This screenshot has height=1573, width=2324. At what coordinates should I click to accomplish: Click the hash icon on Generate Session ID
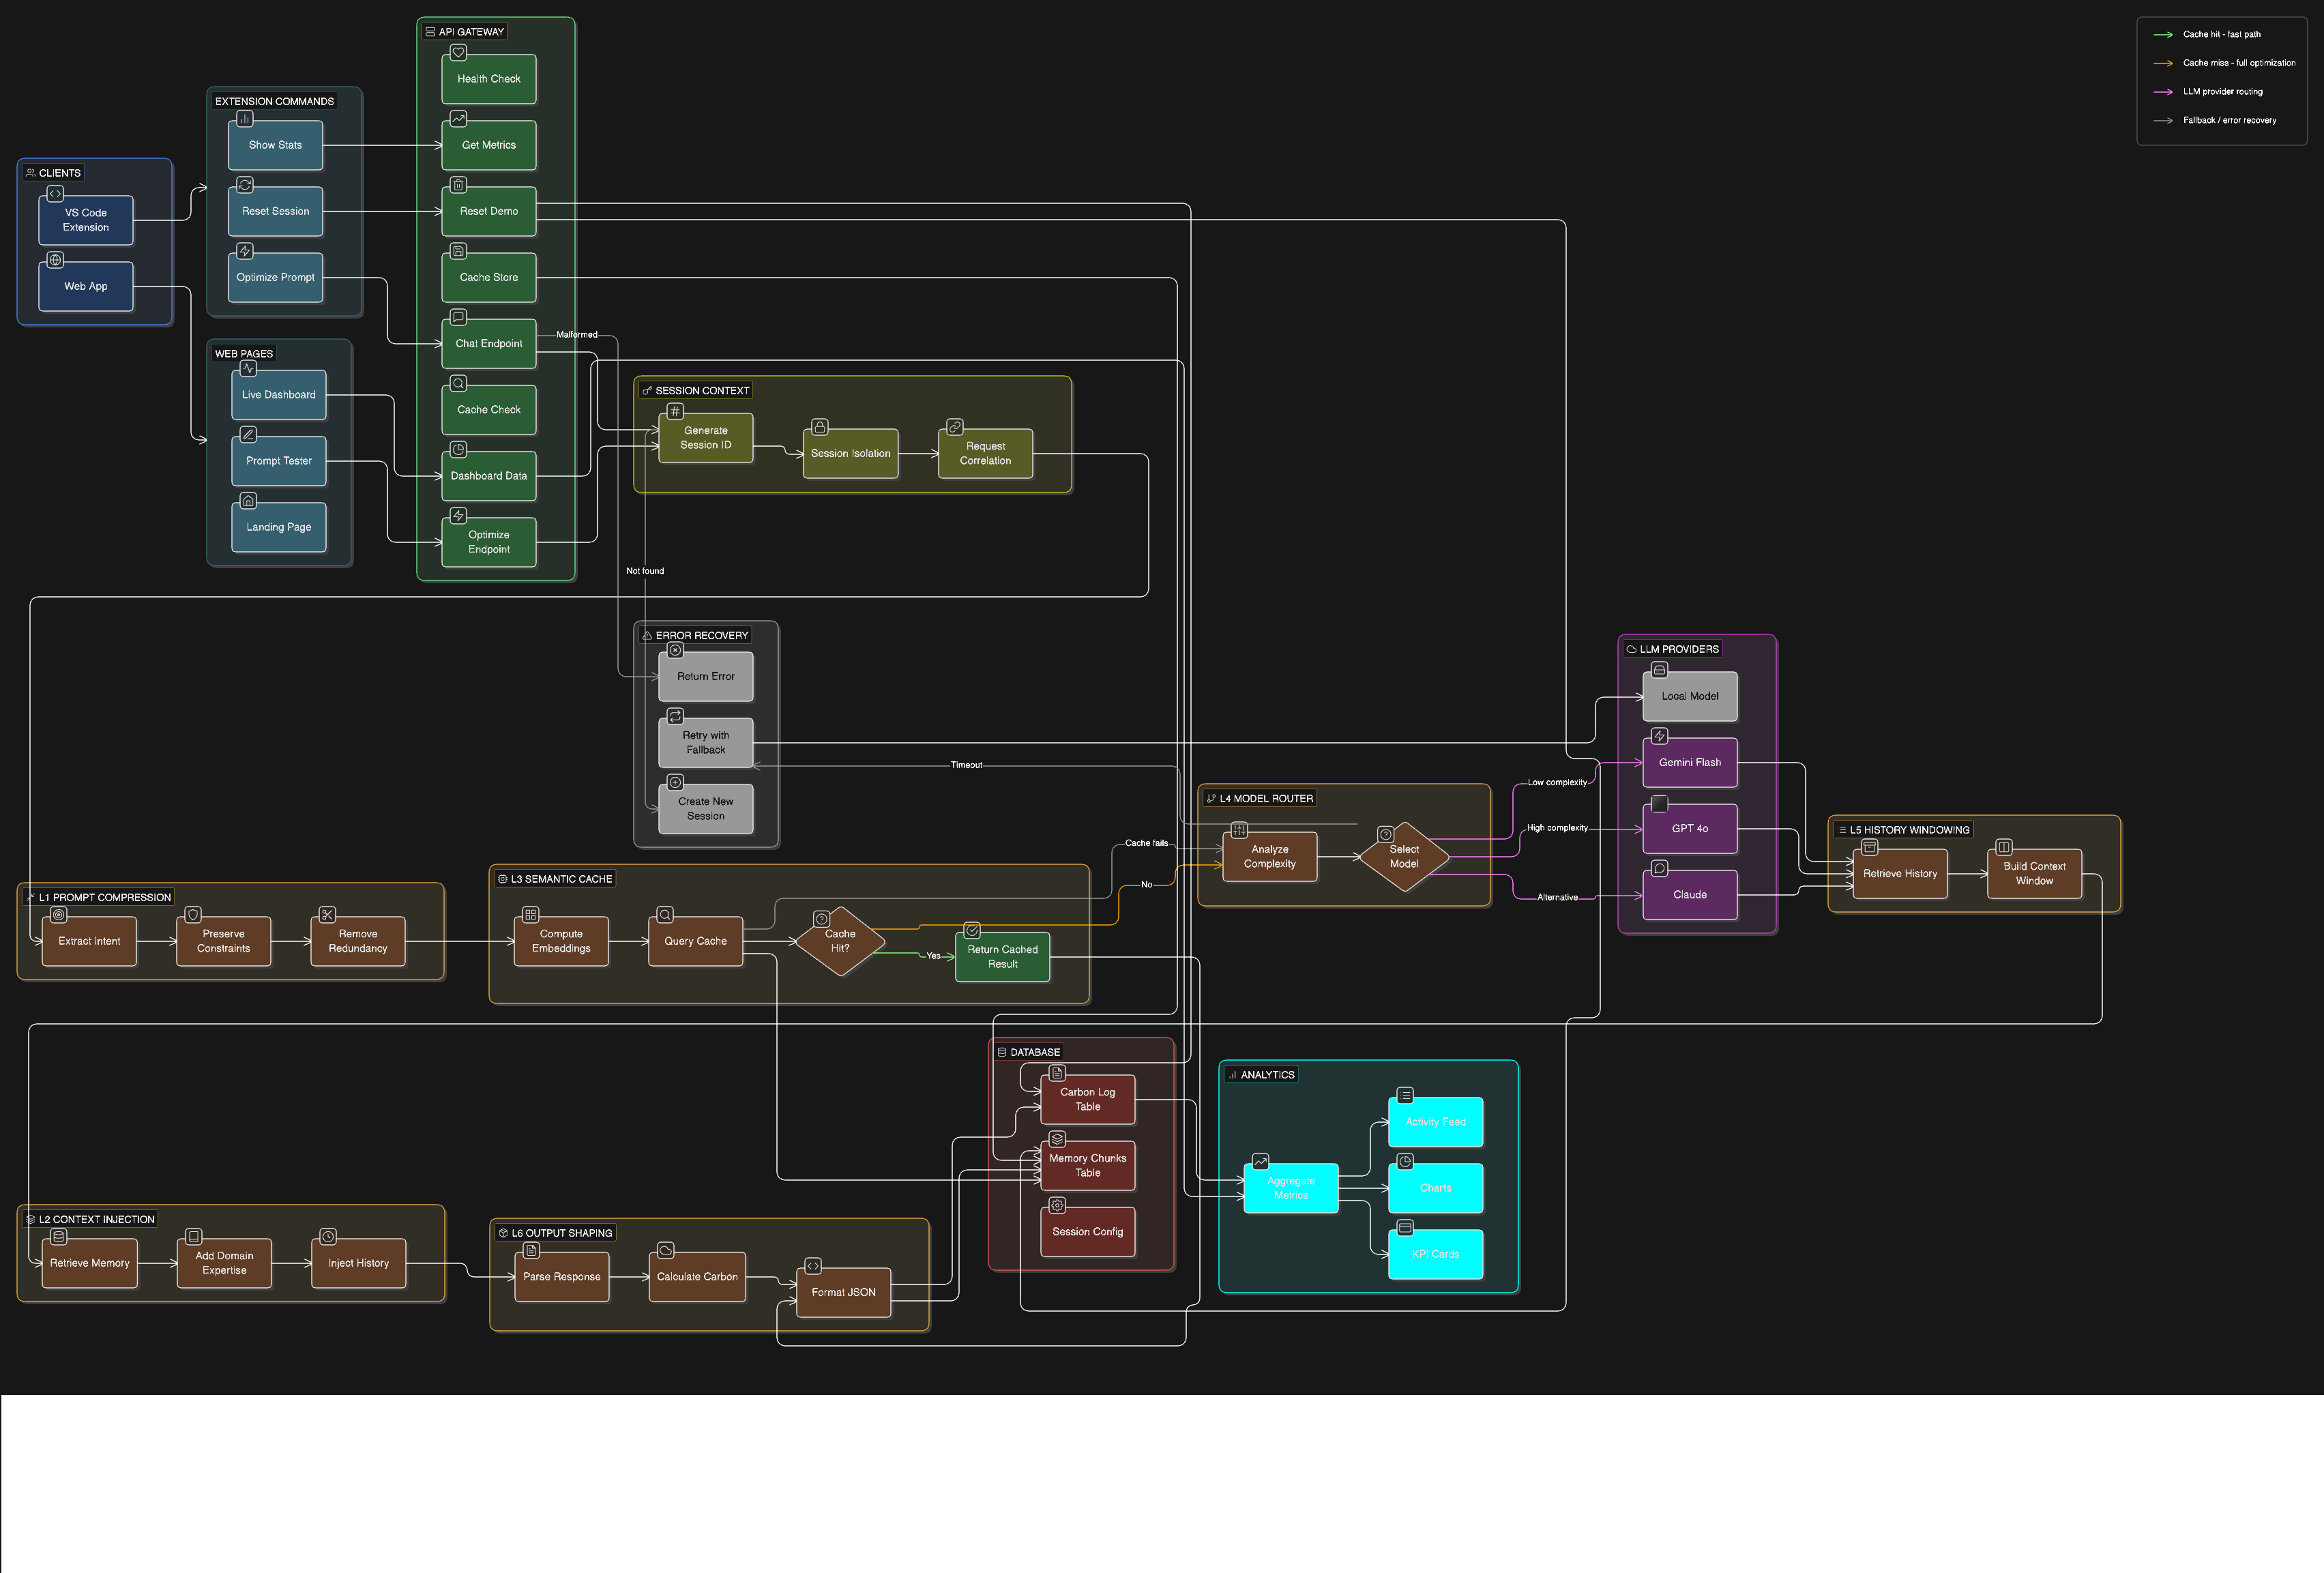coord(675,411)
